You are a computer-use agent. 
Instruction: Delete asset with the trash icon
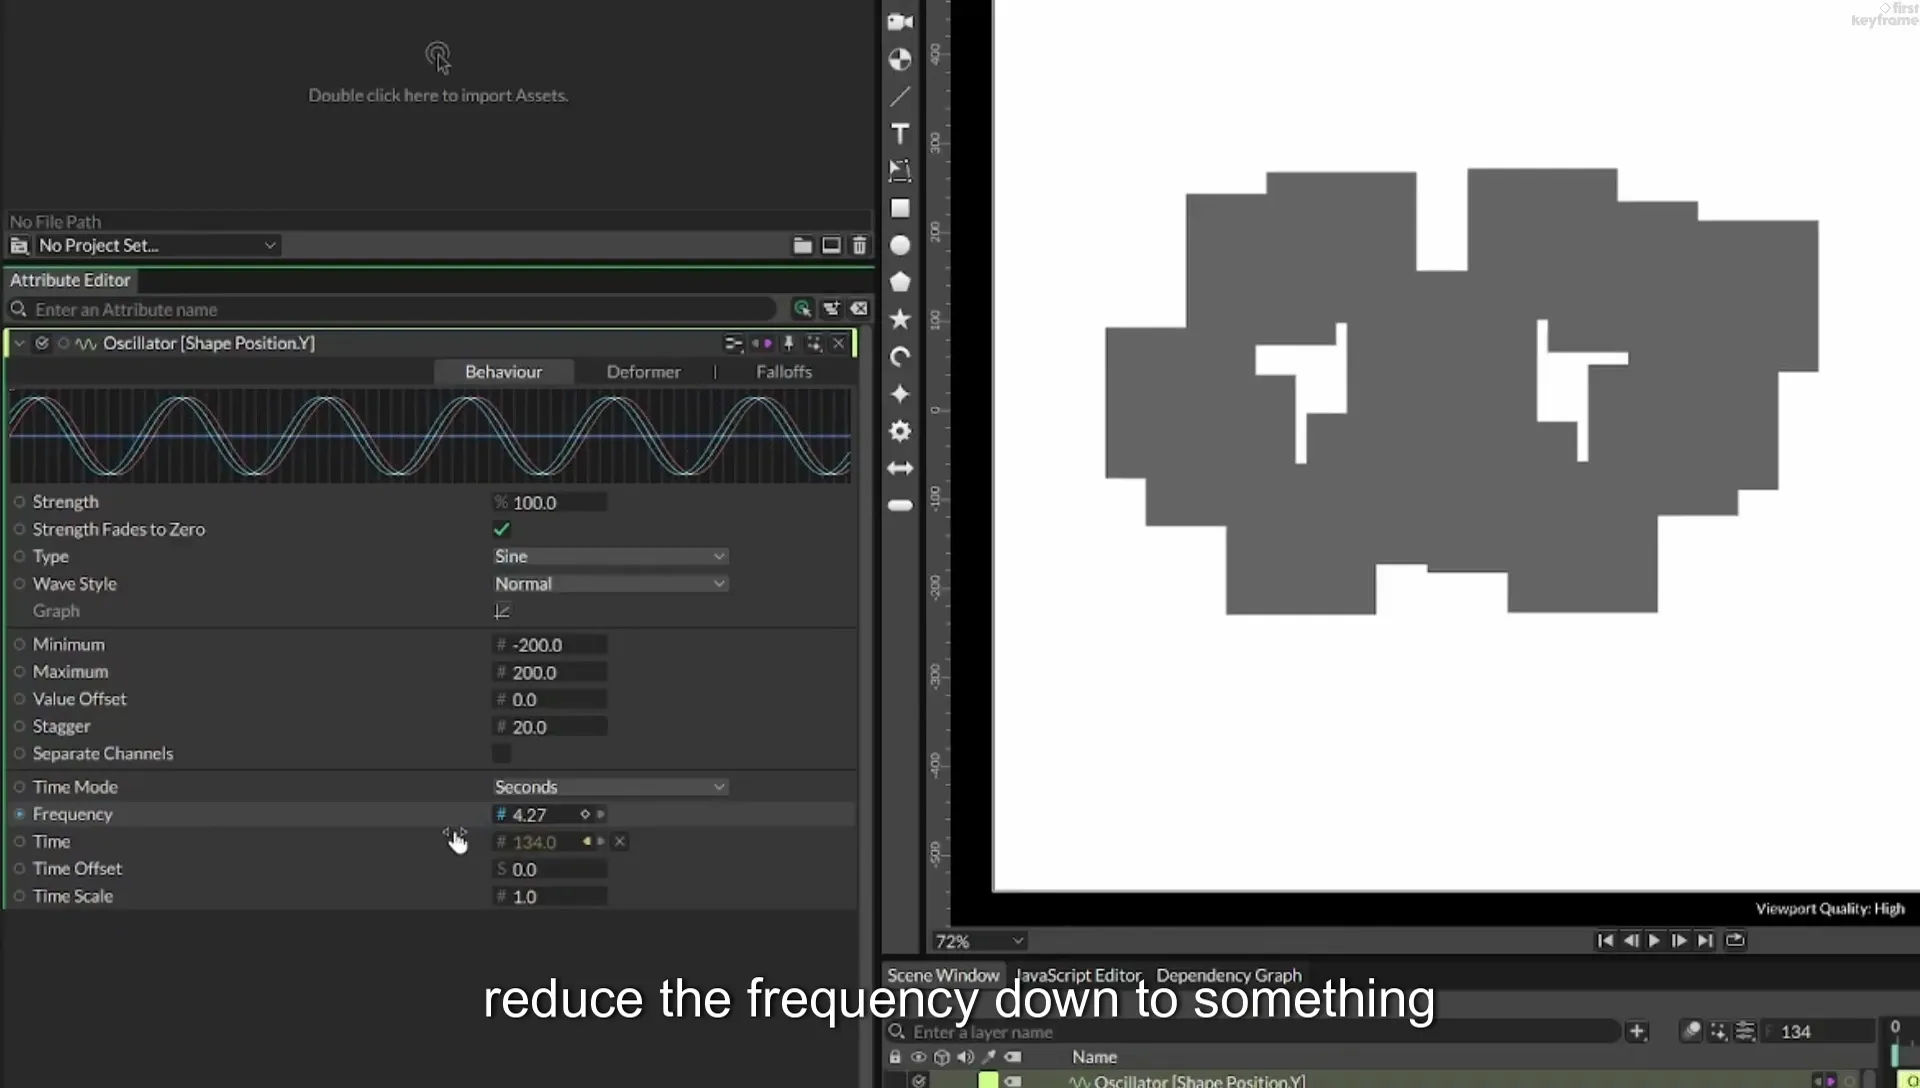(859, 245)
